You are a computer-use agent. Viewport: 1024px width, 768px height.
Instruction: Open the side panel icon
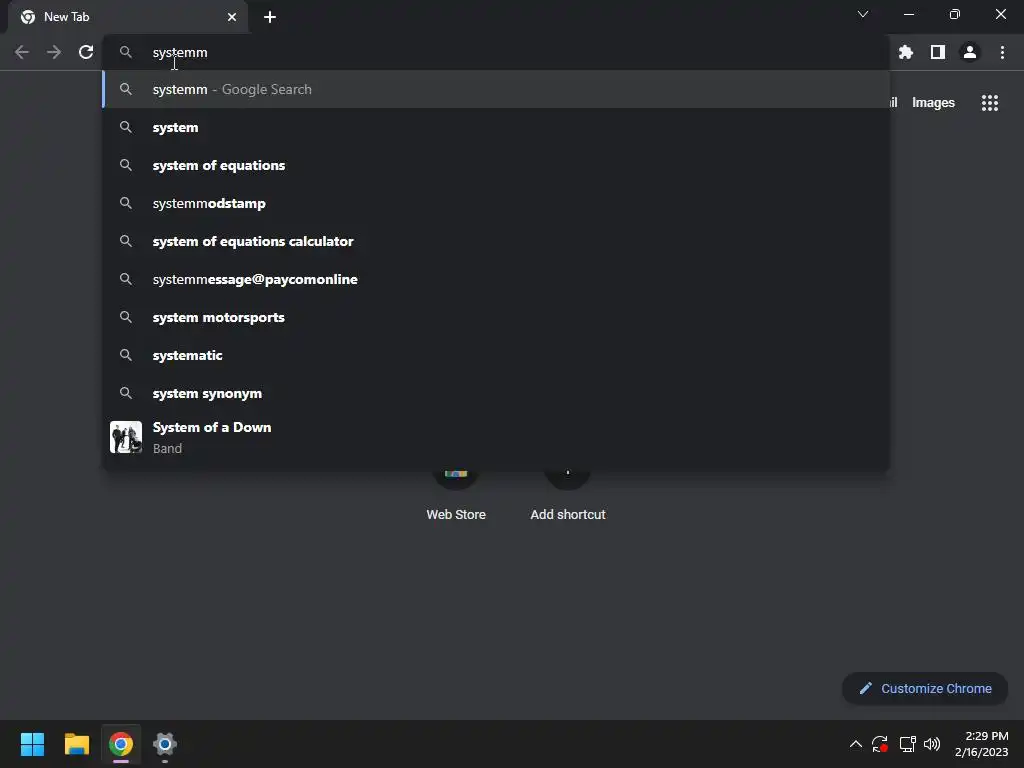coord(938,52)
